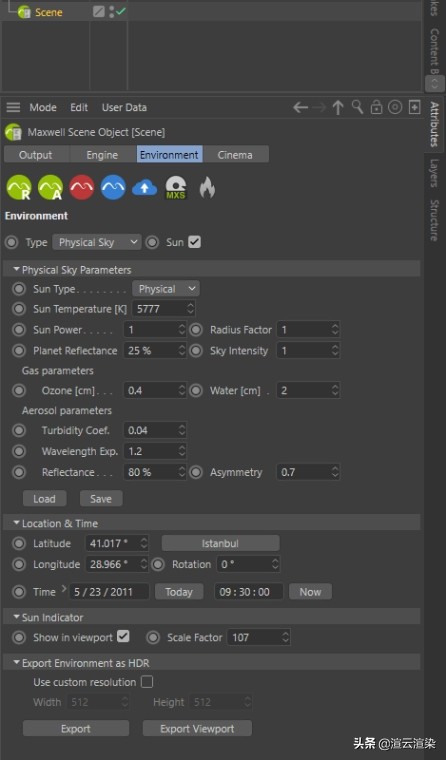Click the Save button
Viewport: 446px width, 760px height.
(x=101, y=498)
